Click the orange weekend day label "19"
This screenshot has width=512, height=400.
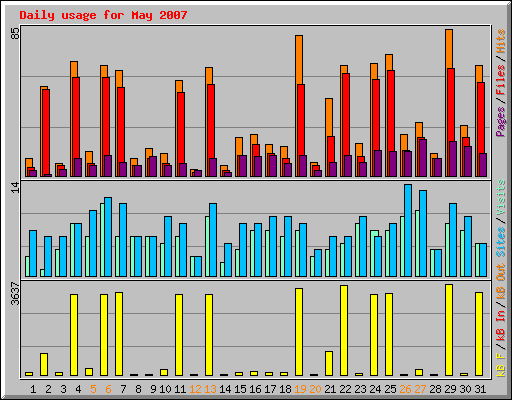click(x=300, y=389)
